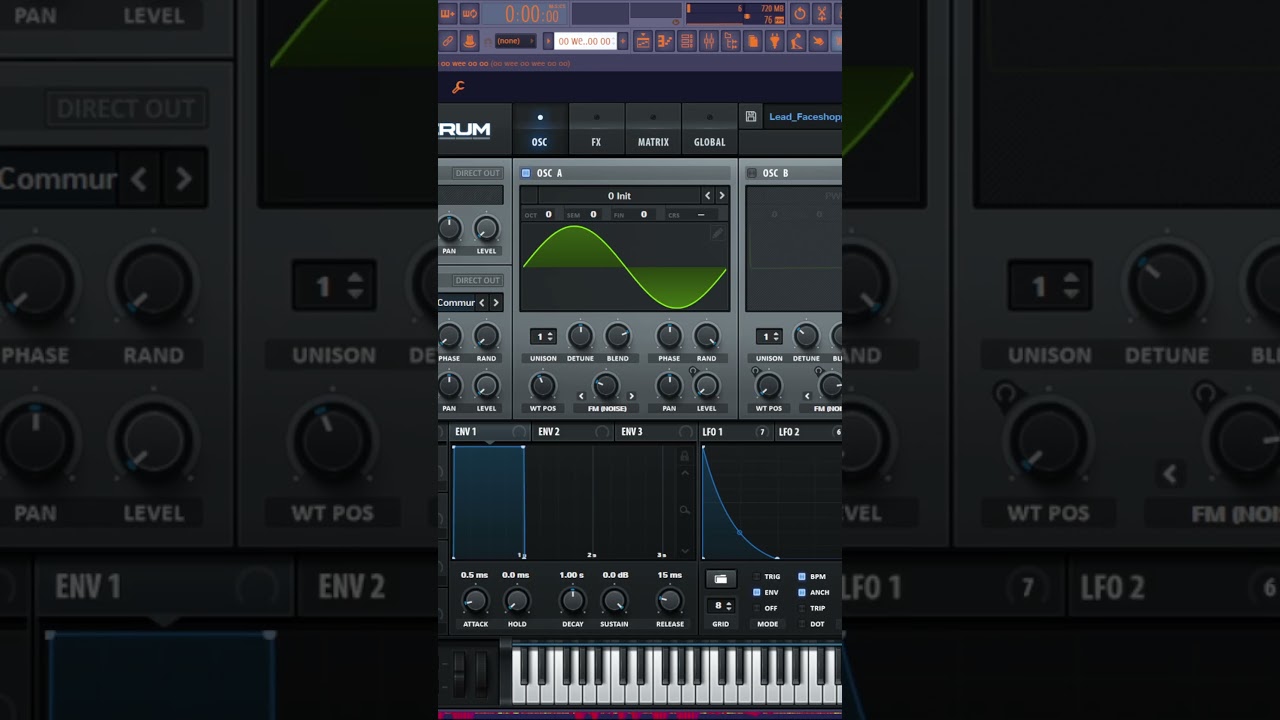
Task: Select the LFO 1 tab
Action: pyautogui.click(x=734, y=432)
